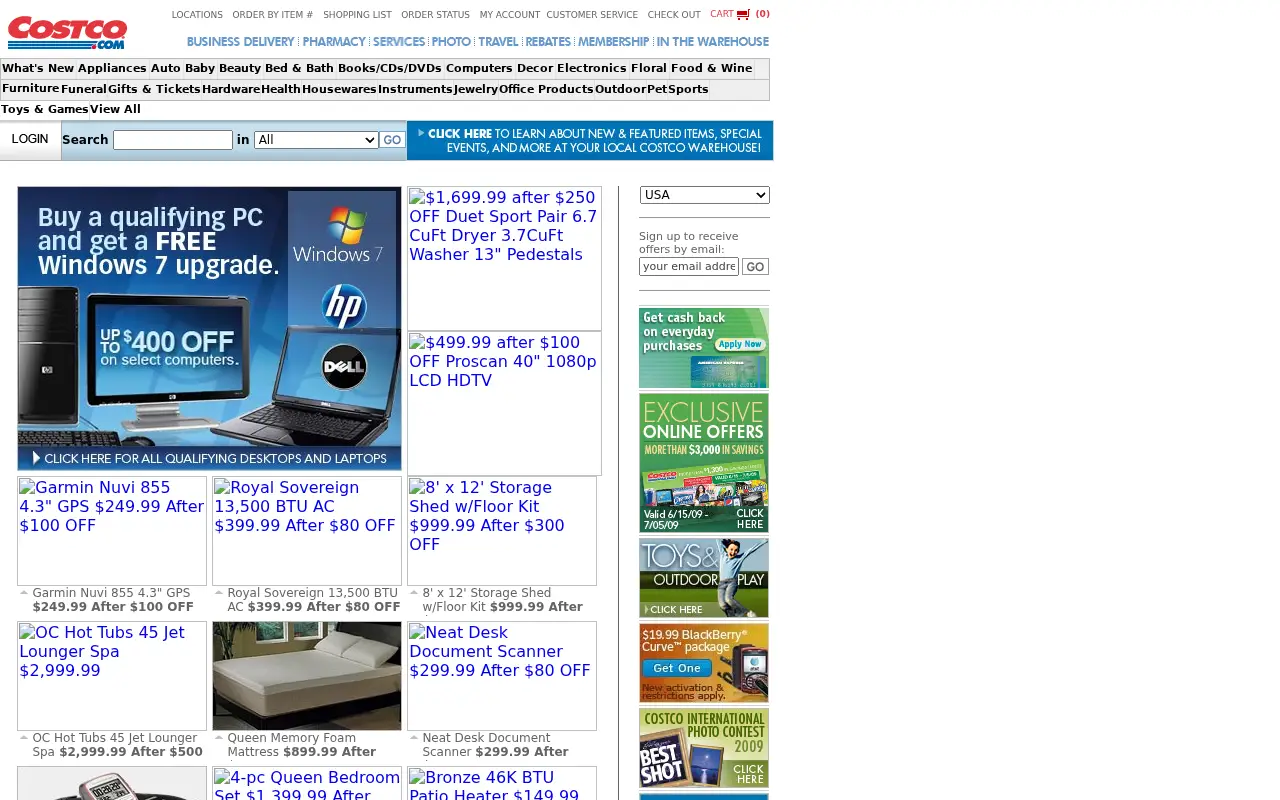This screenshot has width=1280, height=800.
Task: Open the search category 'All' dropdown
Action: [316, 140]
